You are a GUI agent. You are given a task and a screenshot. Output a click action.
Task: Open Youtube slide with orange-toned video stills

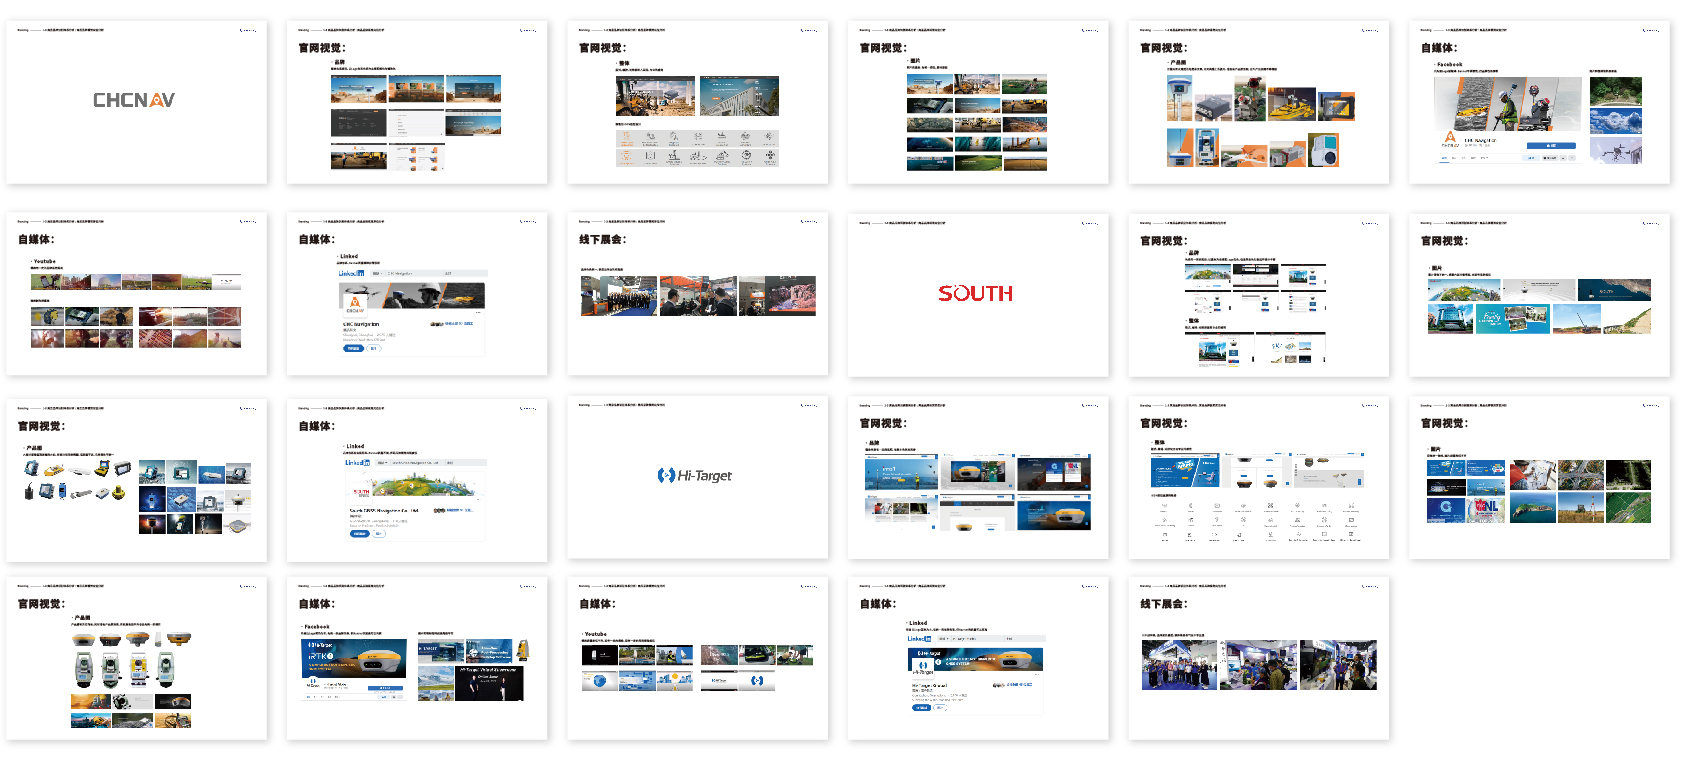click(x=136, y=294)
